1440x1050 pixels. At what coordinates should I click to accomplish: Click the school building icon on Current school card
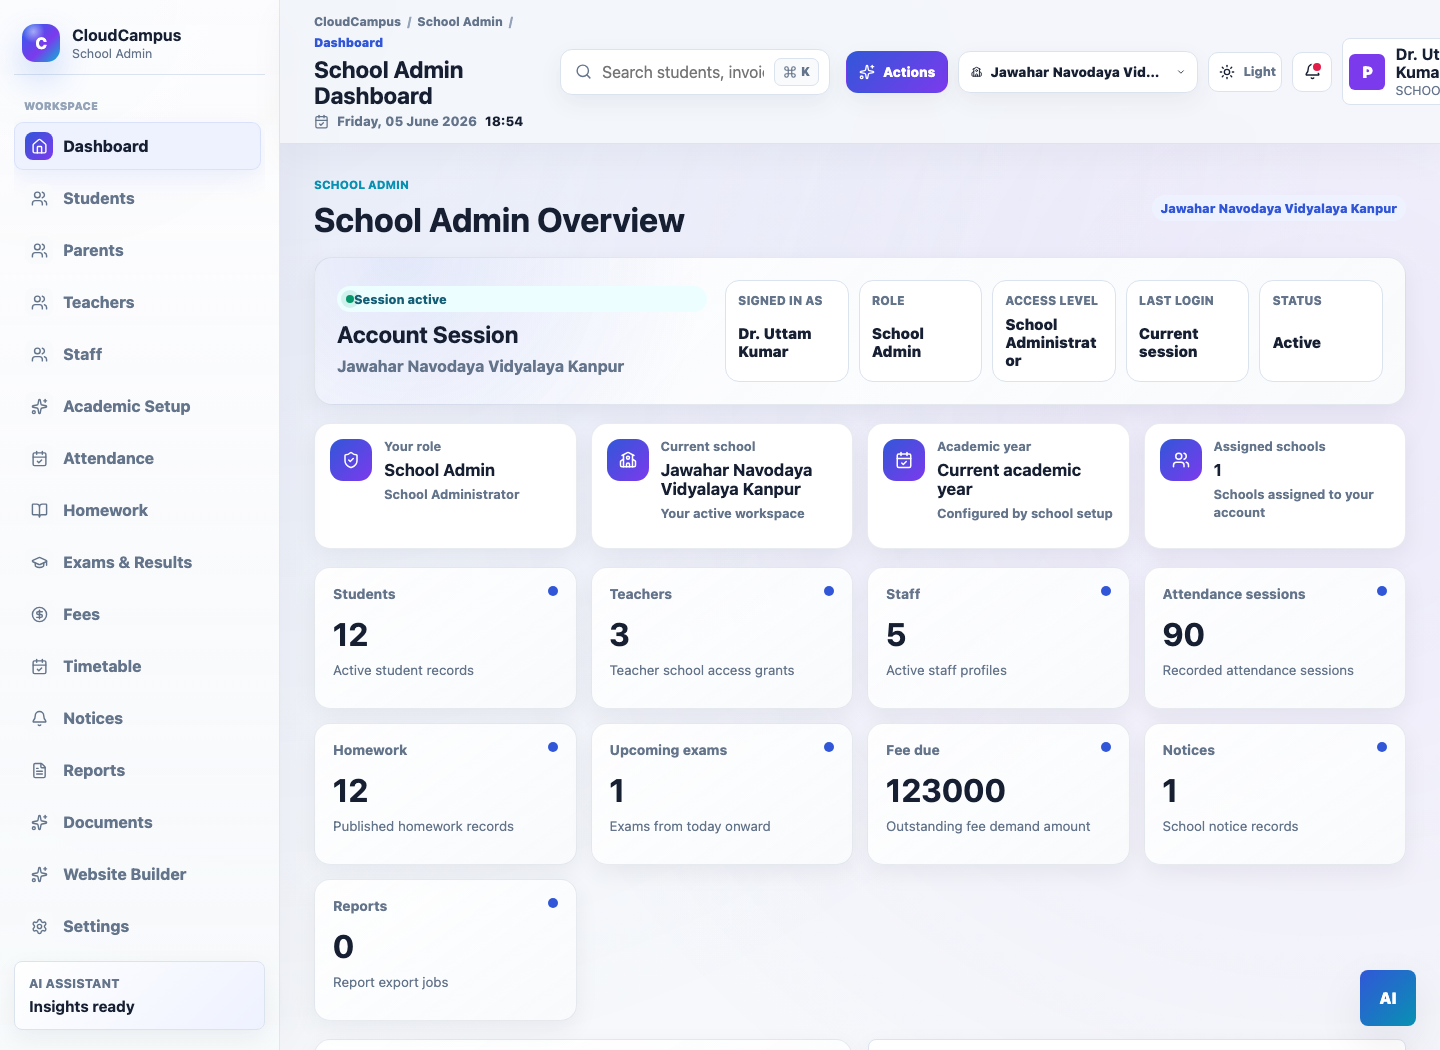[x=628, y=460]
